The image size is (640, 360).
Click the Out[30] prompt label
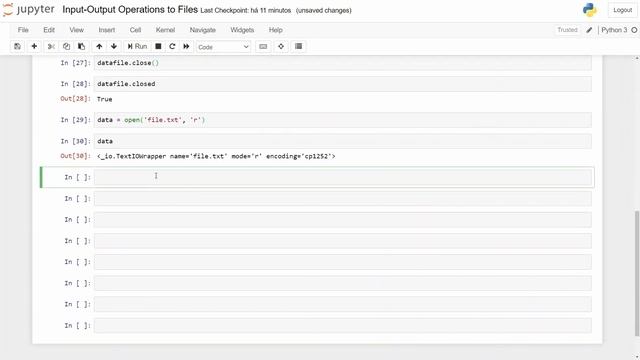(x=75, y=156)
